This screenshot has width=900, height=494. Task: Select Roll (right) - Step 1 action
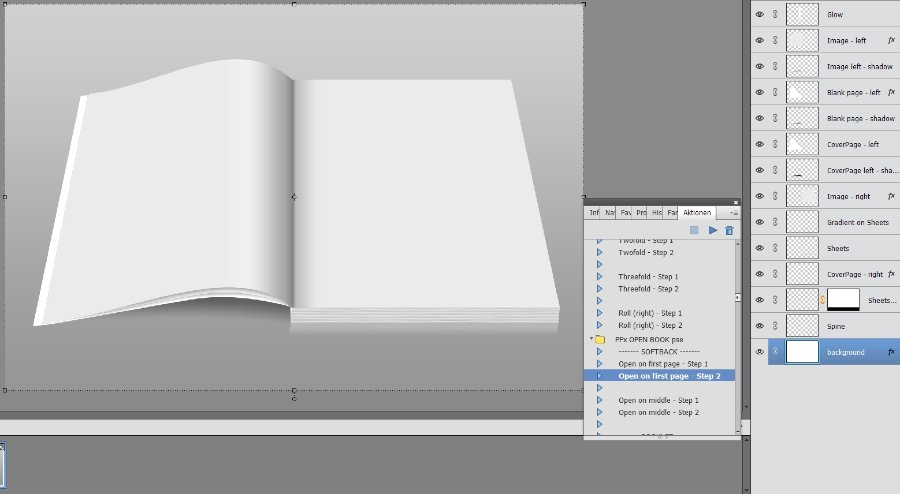tap(650, 313)
